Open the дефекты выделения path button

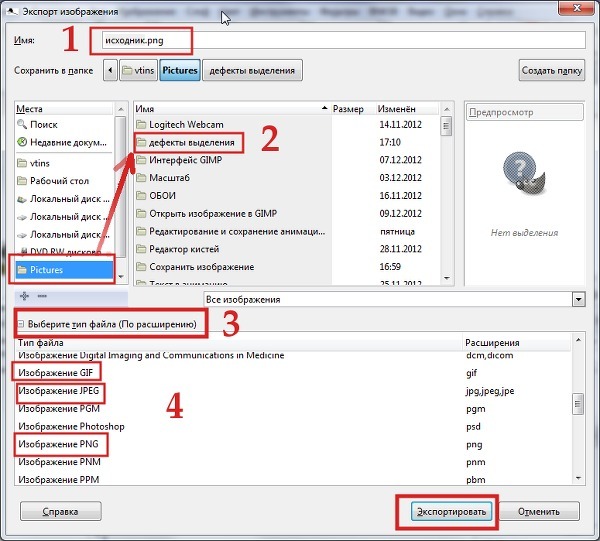pos(252,70)
